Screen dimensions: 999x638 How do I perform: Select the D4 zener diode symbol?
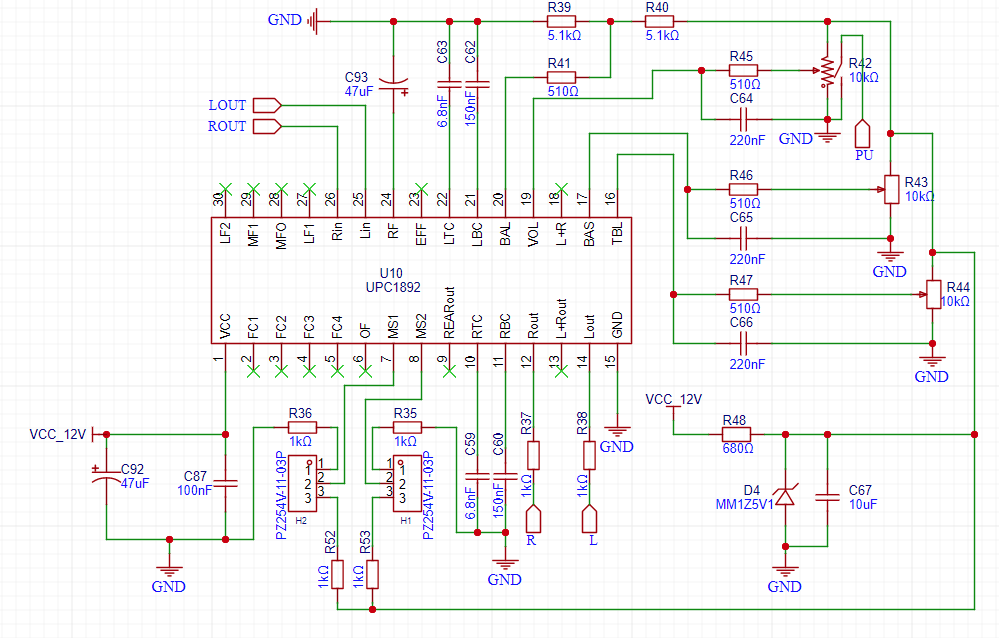(x=785, y=495)
